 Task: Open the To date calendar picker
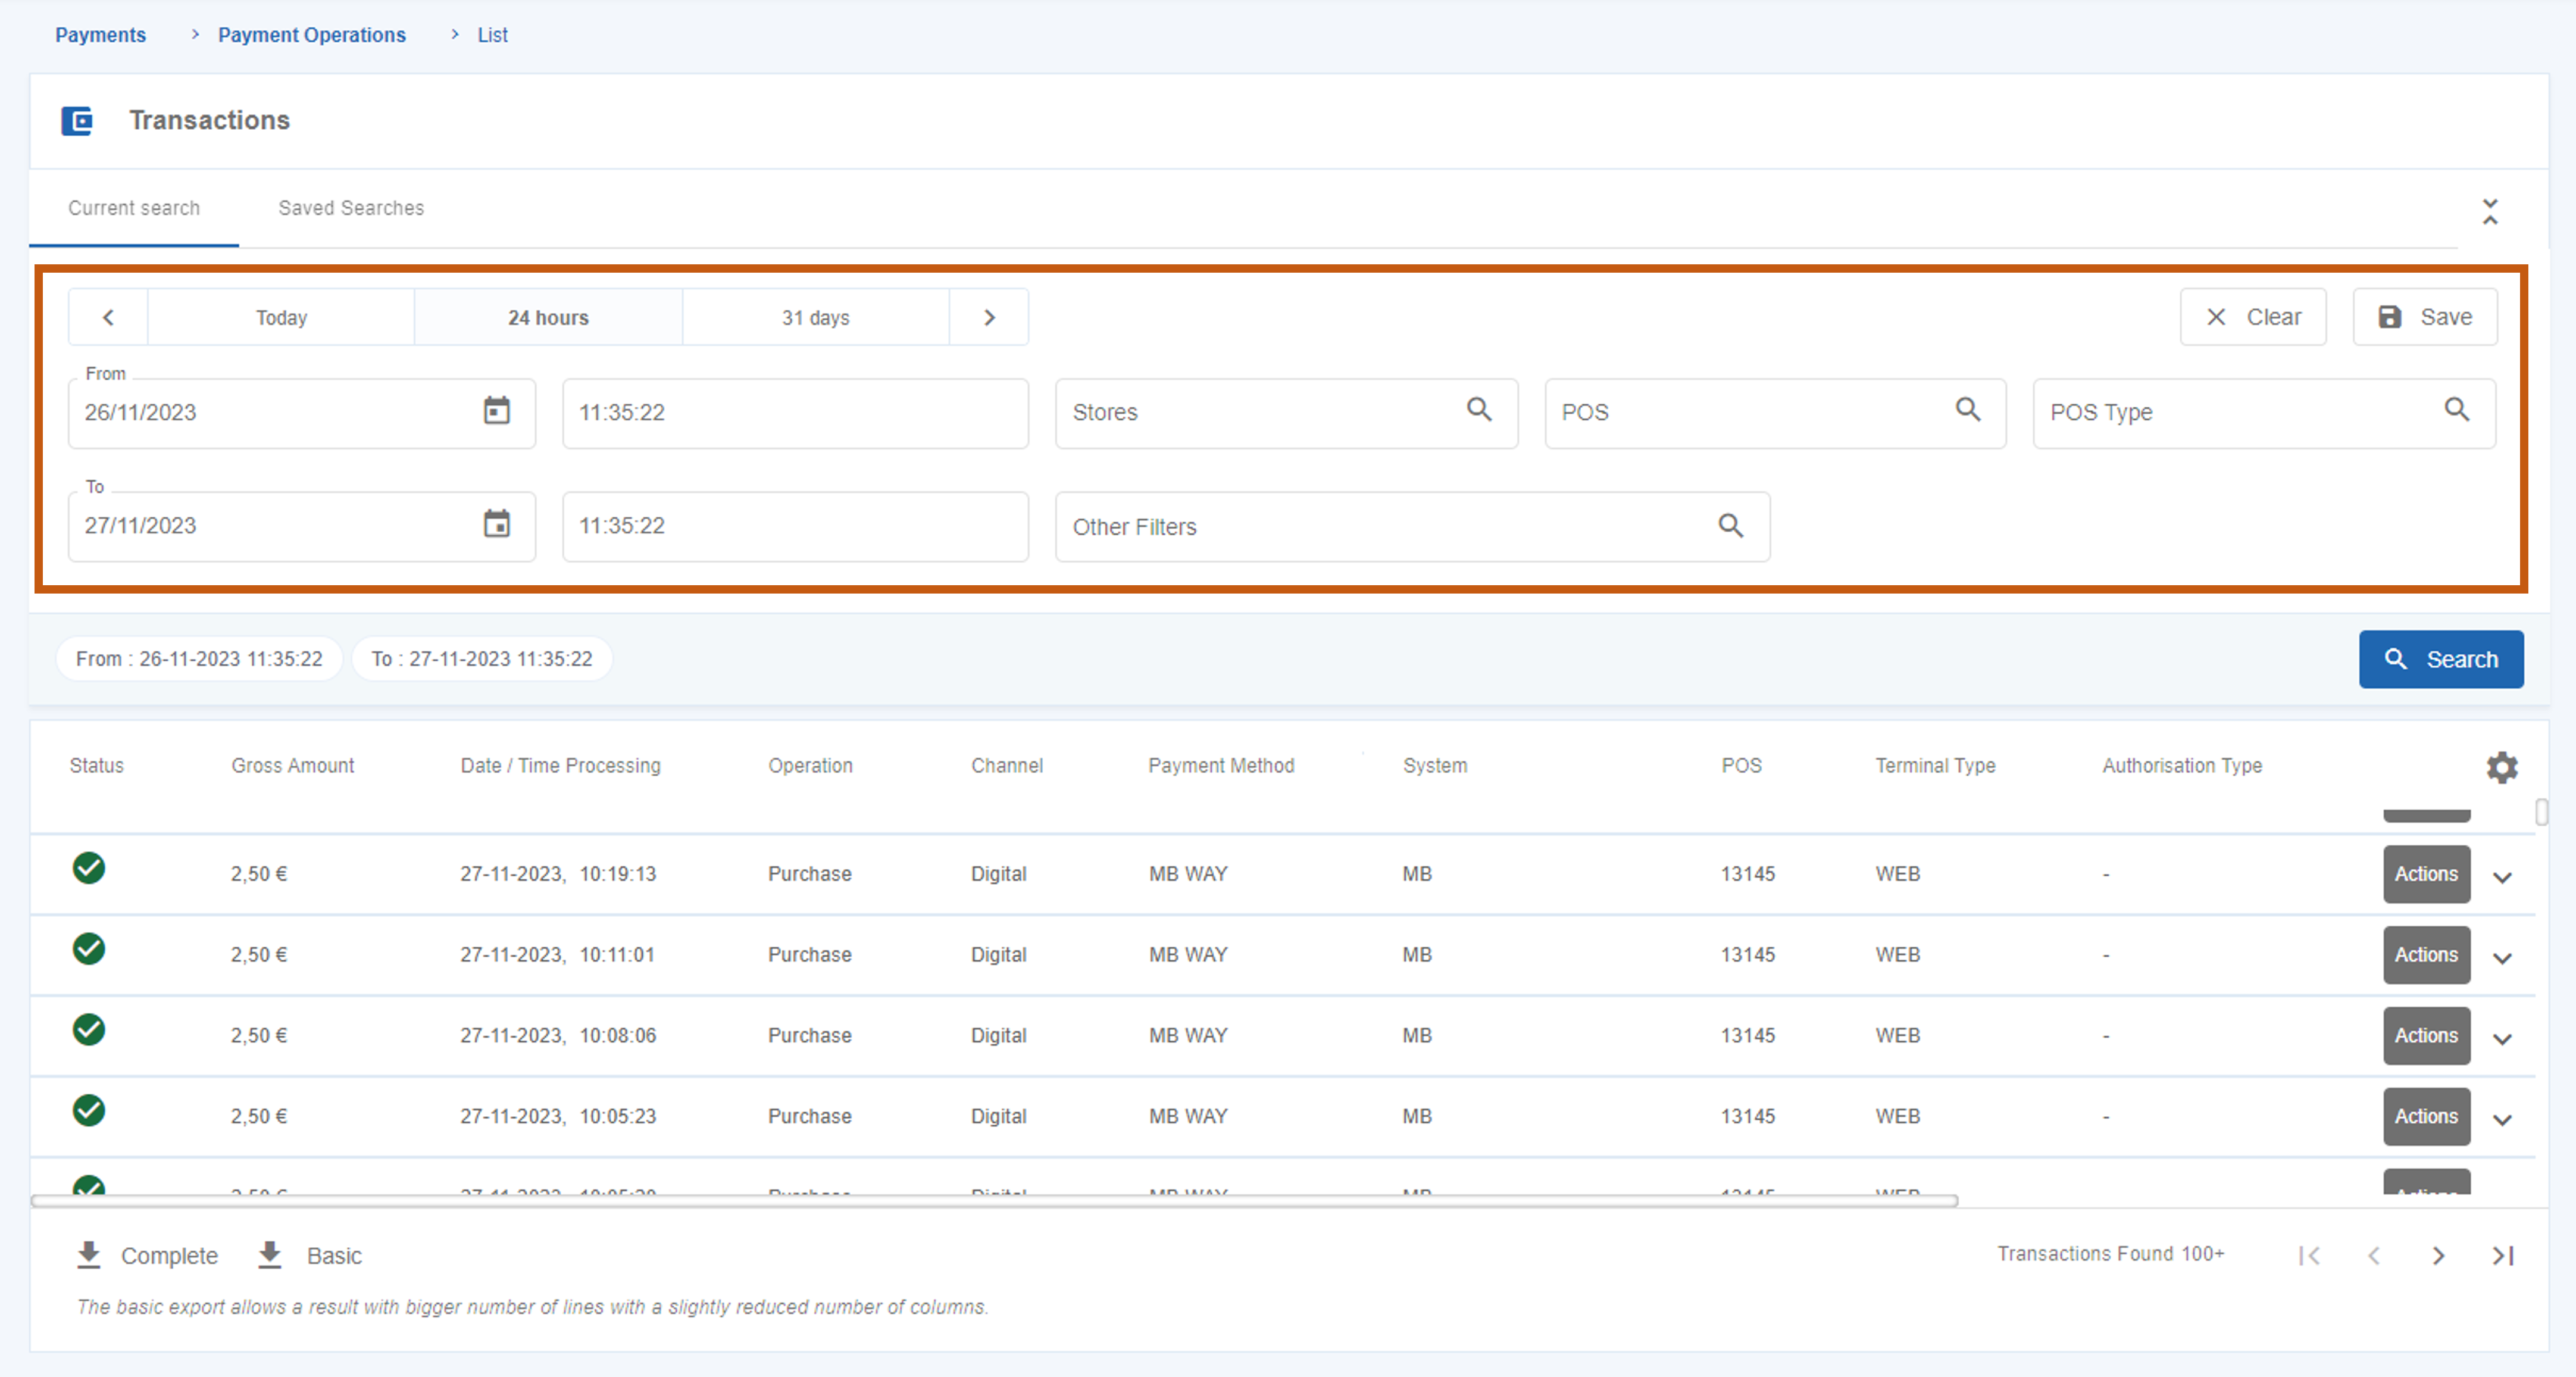click(x=496, y=524)
